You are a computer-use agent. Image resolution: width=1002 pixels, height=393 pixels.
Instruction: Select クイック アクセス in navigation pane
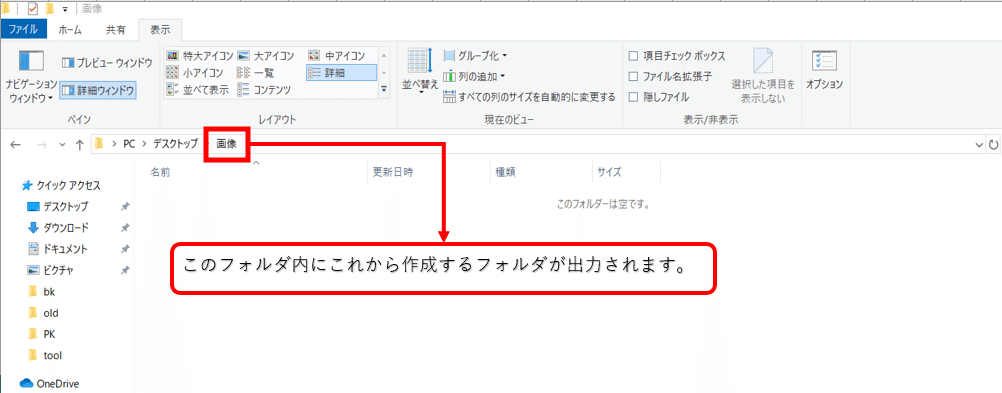[61, 185]
